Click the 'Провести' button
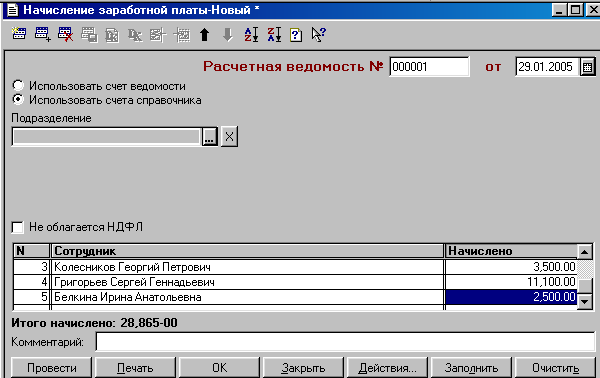 click(52, 368)
